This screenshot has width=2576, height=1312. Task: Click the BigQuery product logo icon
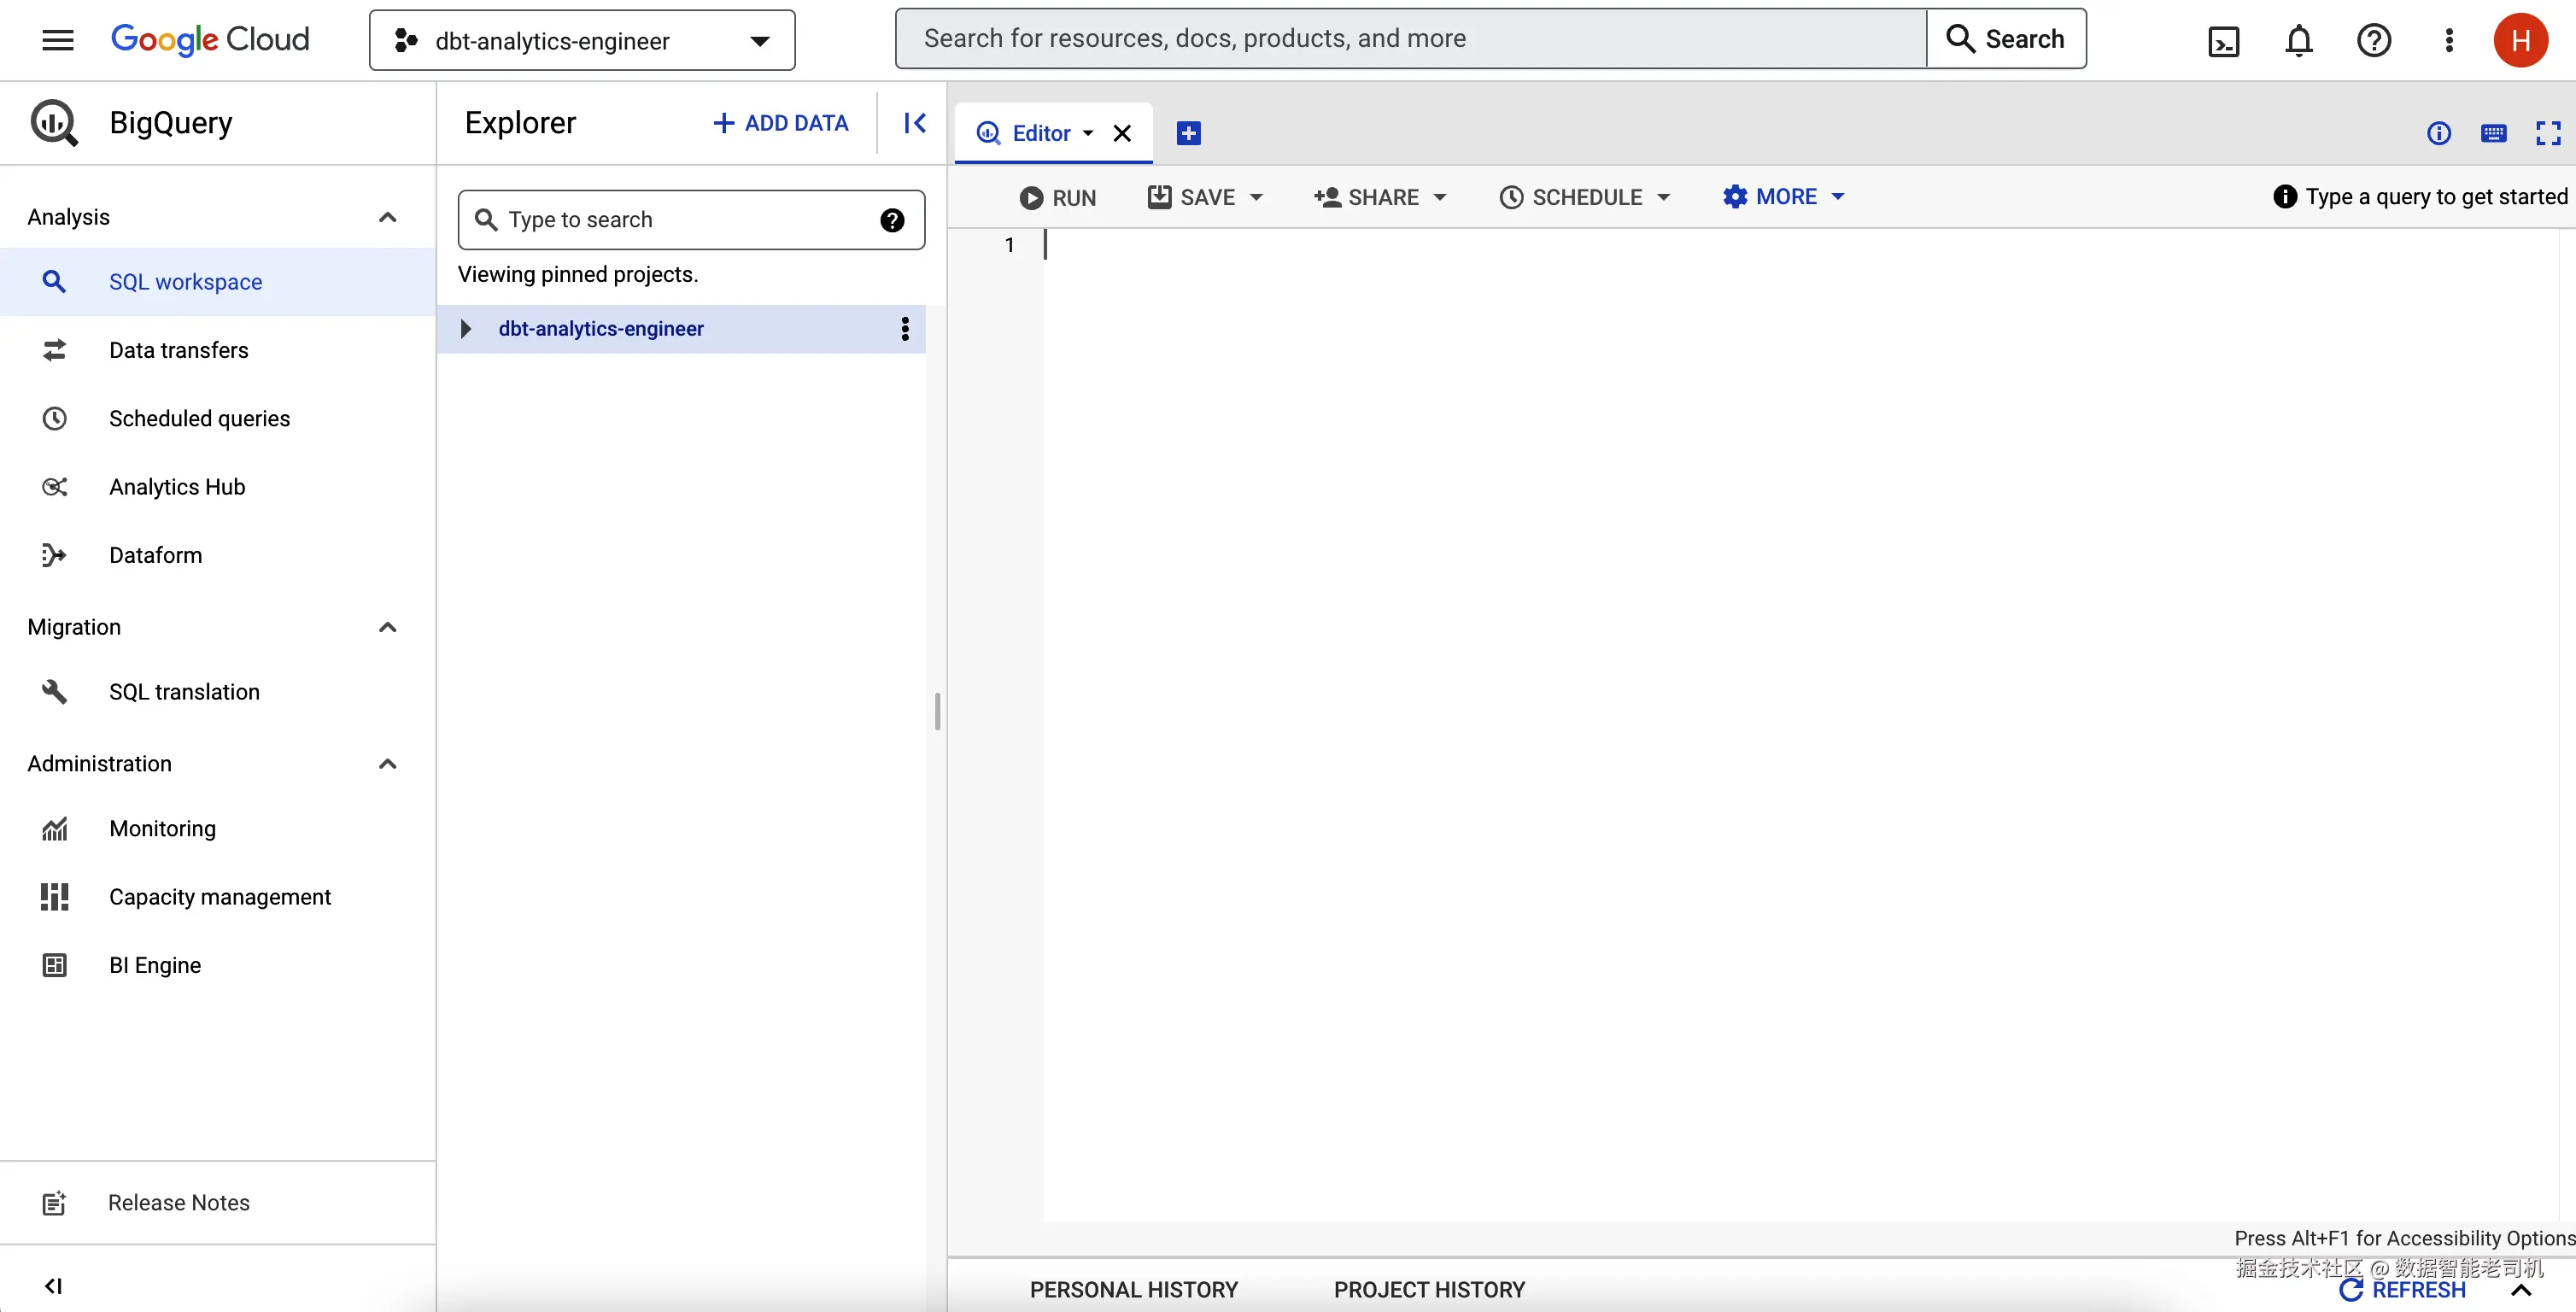click(x=54, y=123)
